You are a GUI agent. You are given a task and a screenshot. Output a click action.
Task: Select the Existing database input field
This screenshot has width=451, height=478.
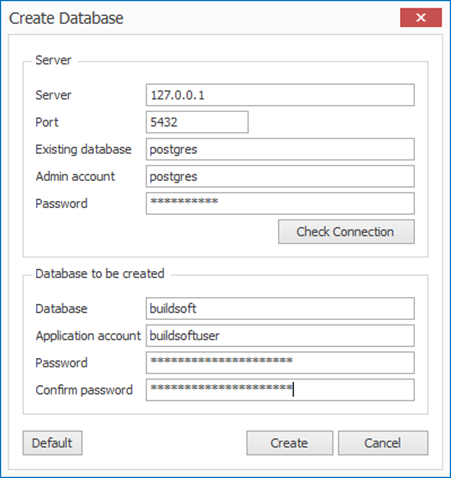click(280, 149)
